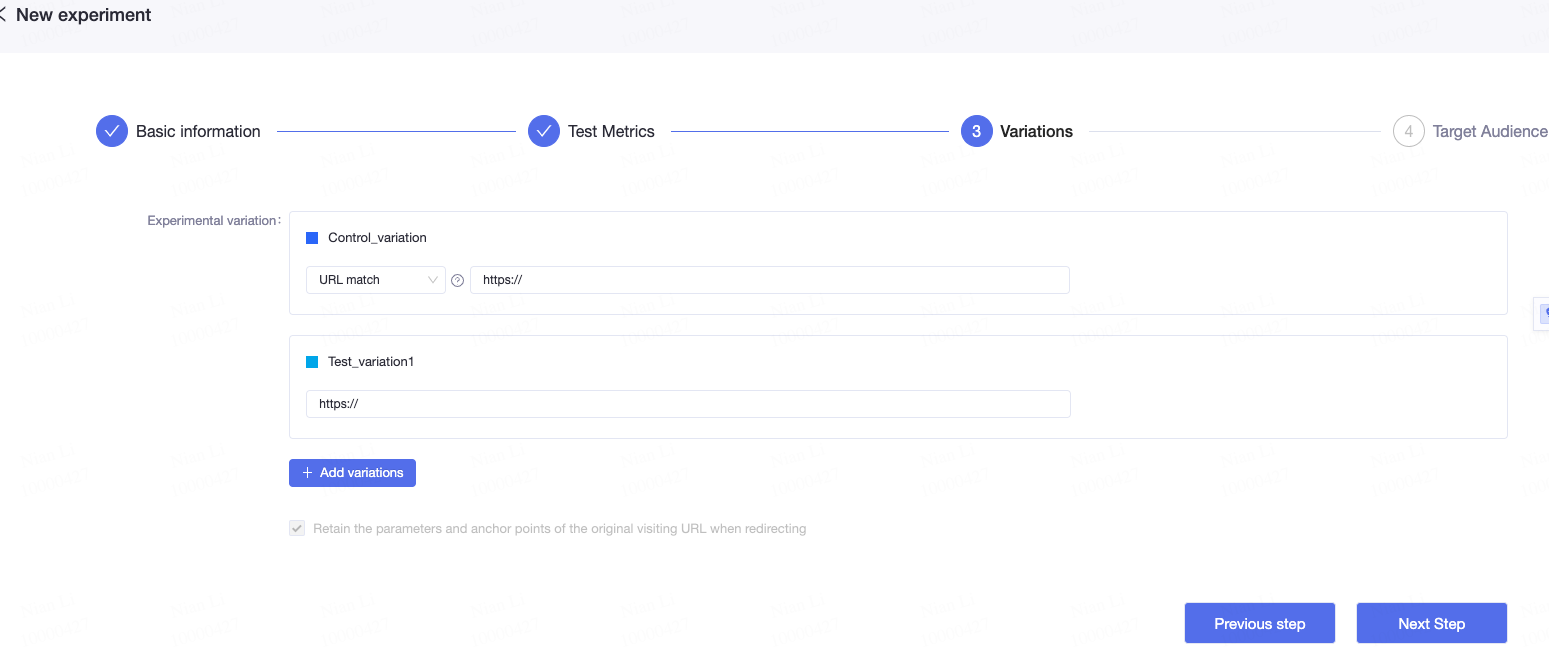The image size is (1549, 661).
Task: Go to the Basic information step label
Action: (x=198, y=131)
